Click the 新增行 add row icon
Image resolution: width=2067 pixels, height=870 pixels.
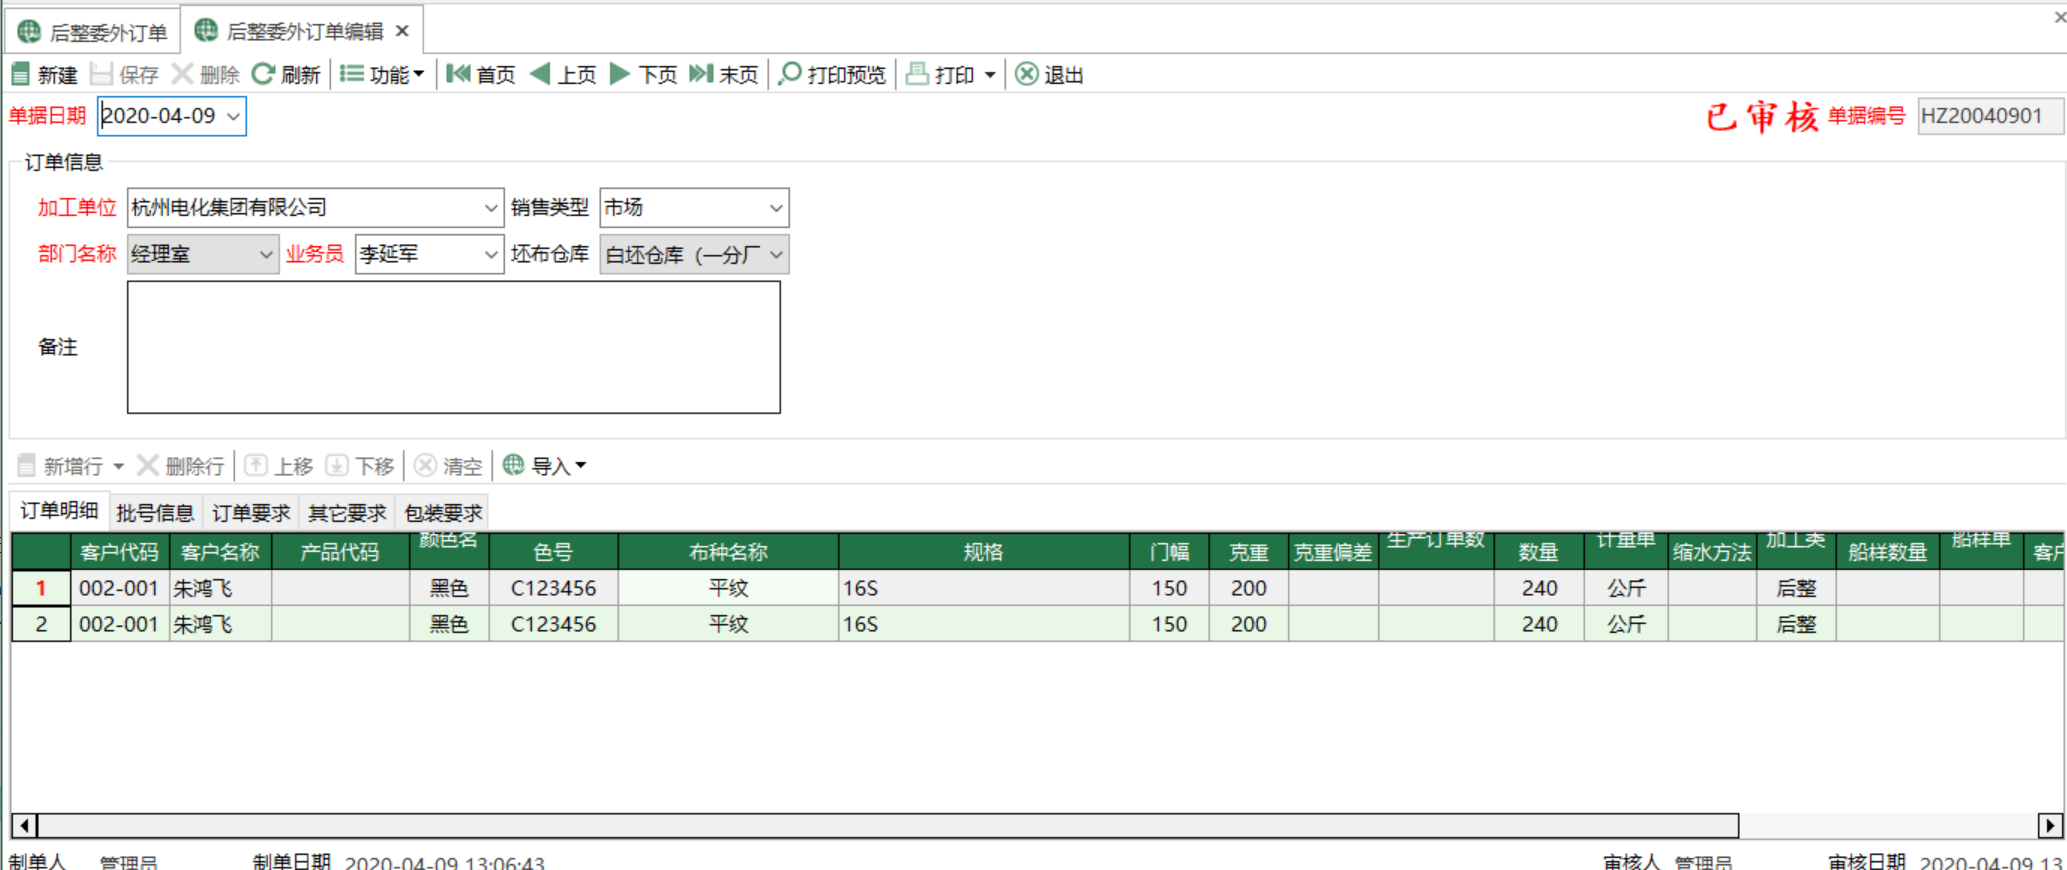coord(27,465)
